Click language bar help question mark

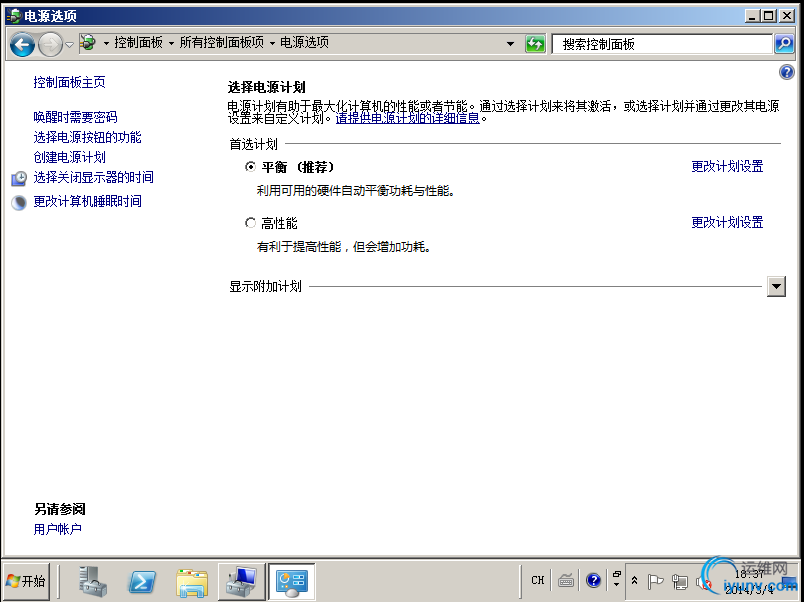click(593, 580)
